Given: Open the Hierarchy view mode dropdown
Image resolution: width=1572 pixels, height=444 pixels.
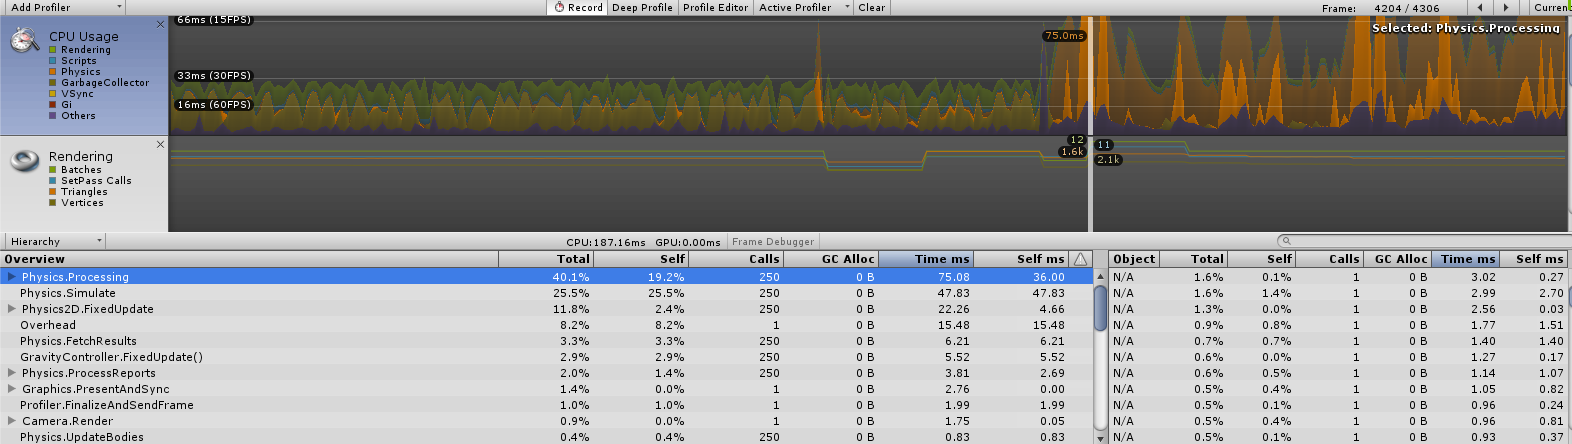Looking at the screenshot, I should (x=55, y=241).
